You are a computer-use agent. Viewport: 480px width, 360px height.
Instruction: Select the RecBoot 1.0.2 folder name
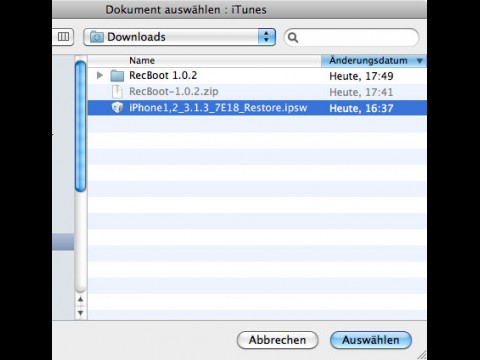[x=163, y=75]
